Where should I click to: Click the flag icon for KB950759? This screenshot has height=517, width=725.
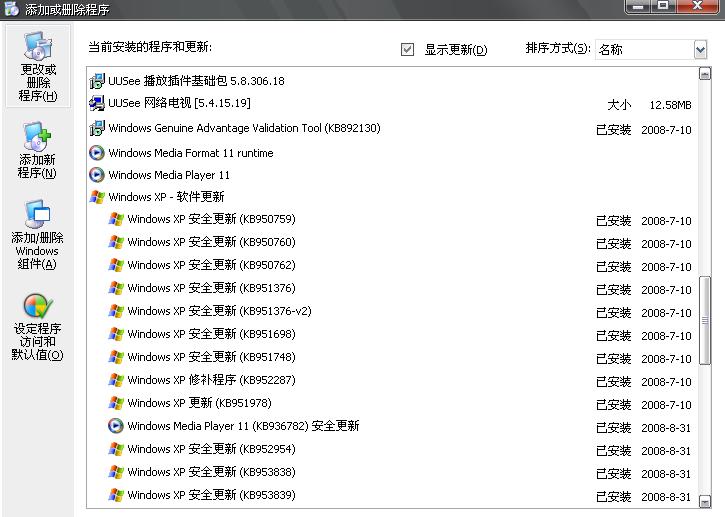pos(116,219)
